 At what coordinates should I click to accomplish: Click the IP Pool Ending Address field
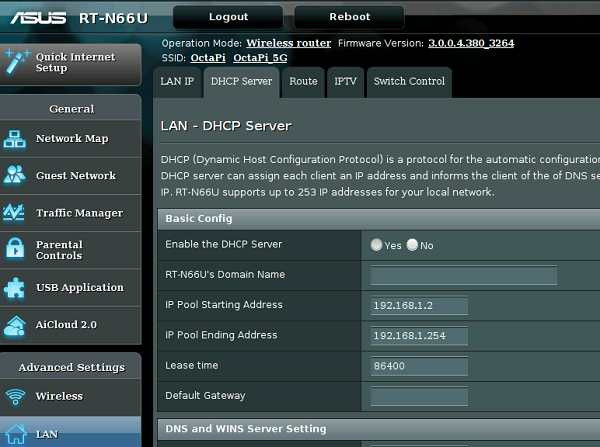click(419, 336)
